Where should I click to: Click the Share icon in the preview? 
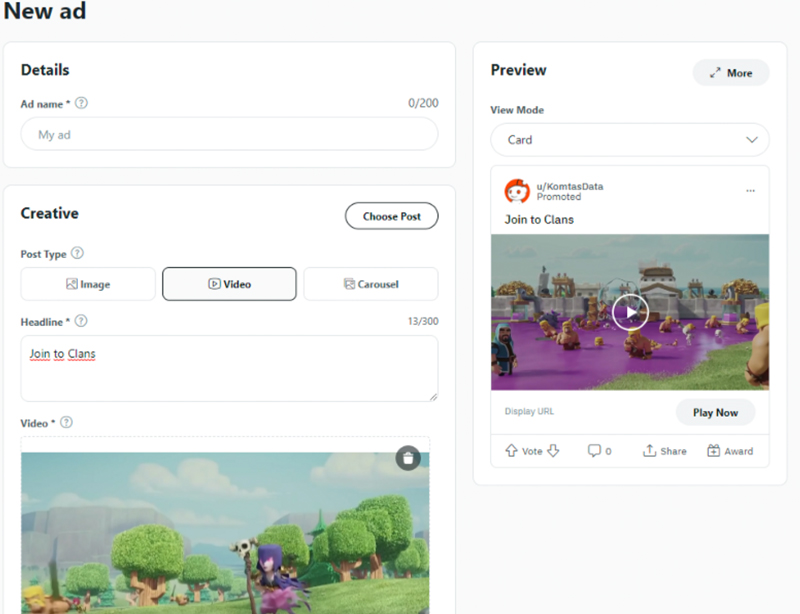tap(649, 451)
